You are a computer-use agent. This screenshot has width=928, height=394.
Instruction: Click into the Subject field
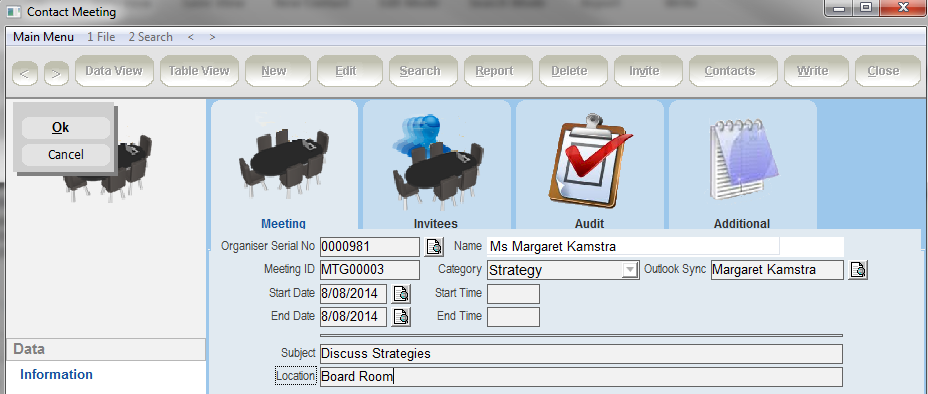click(x=581, y=354)
